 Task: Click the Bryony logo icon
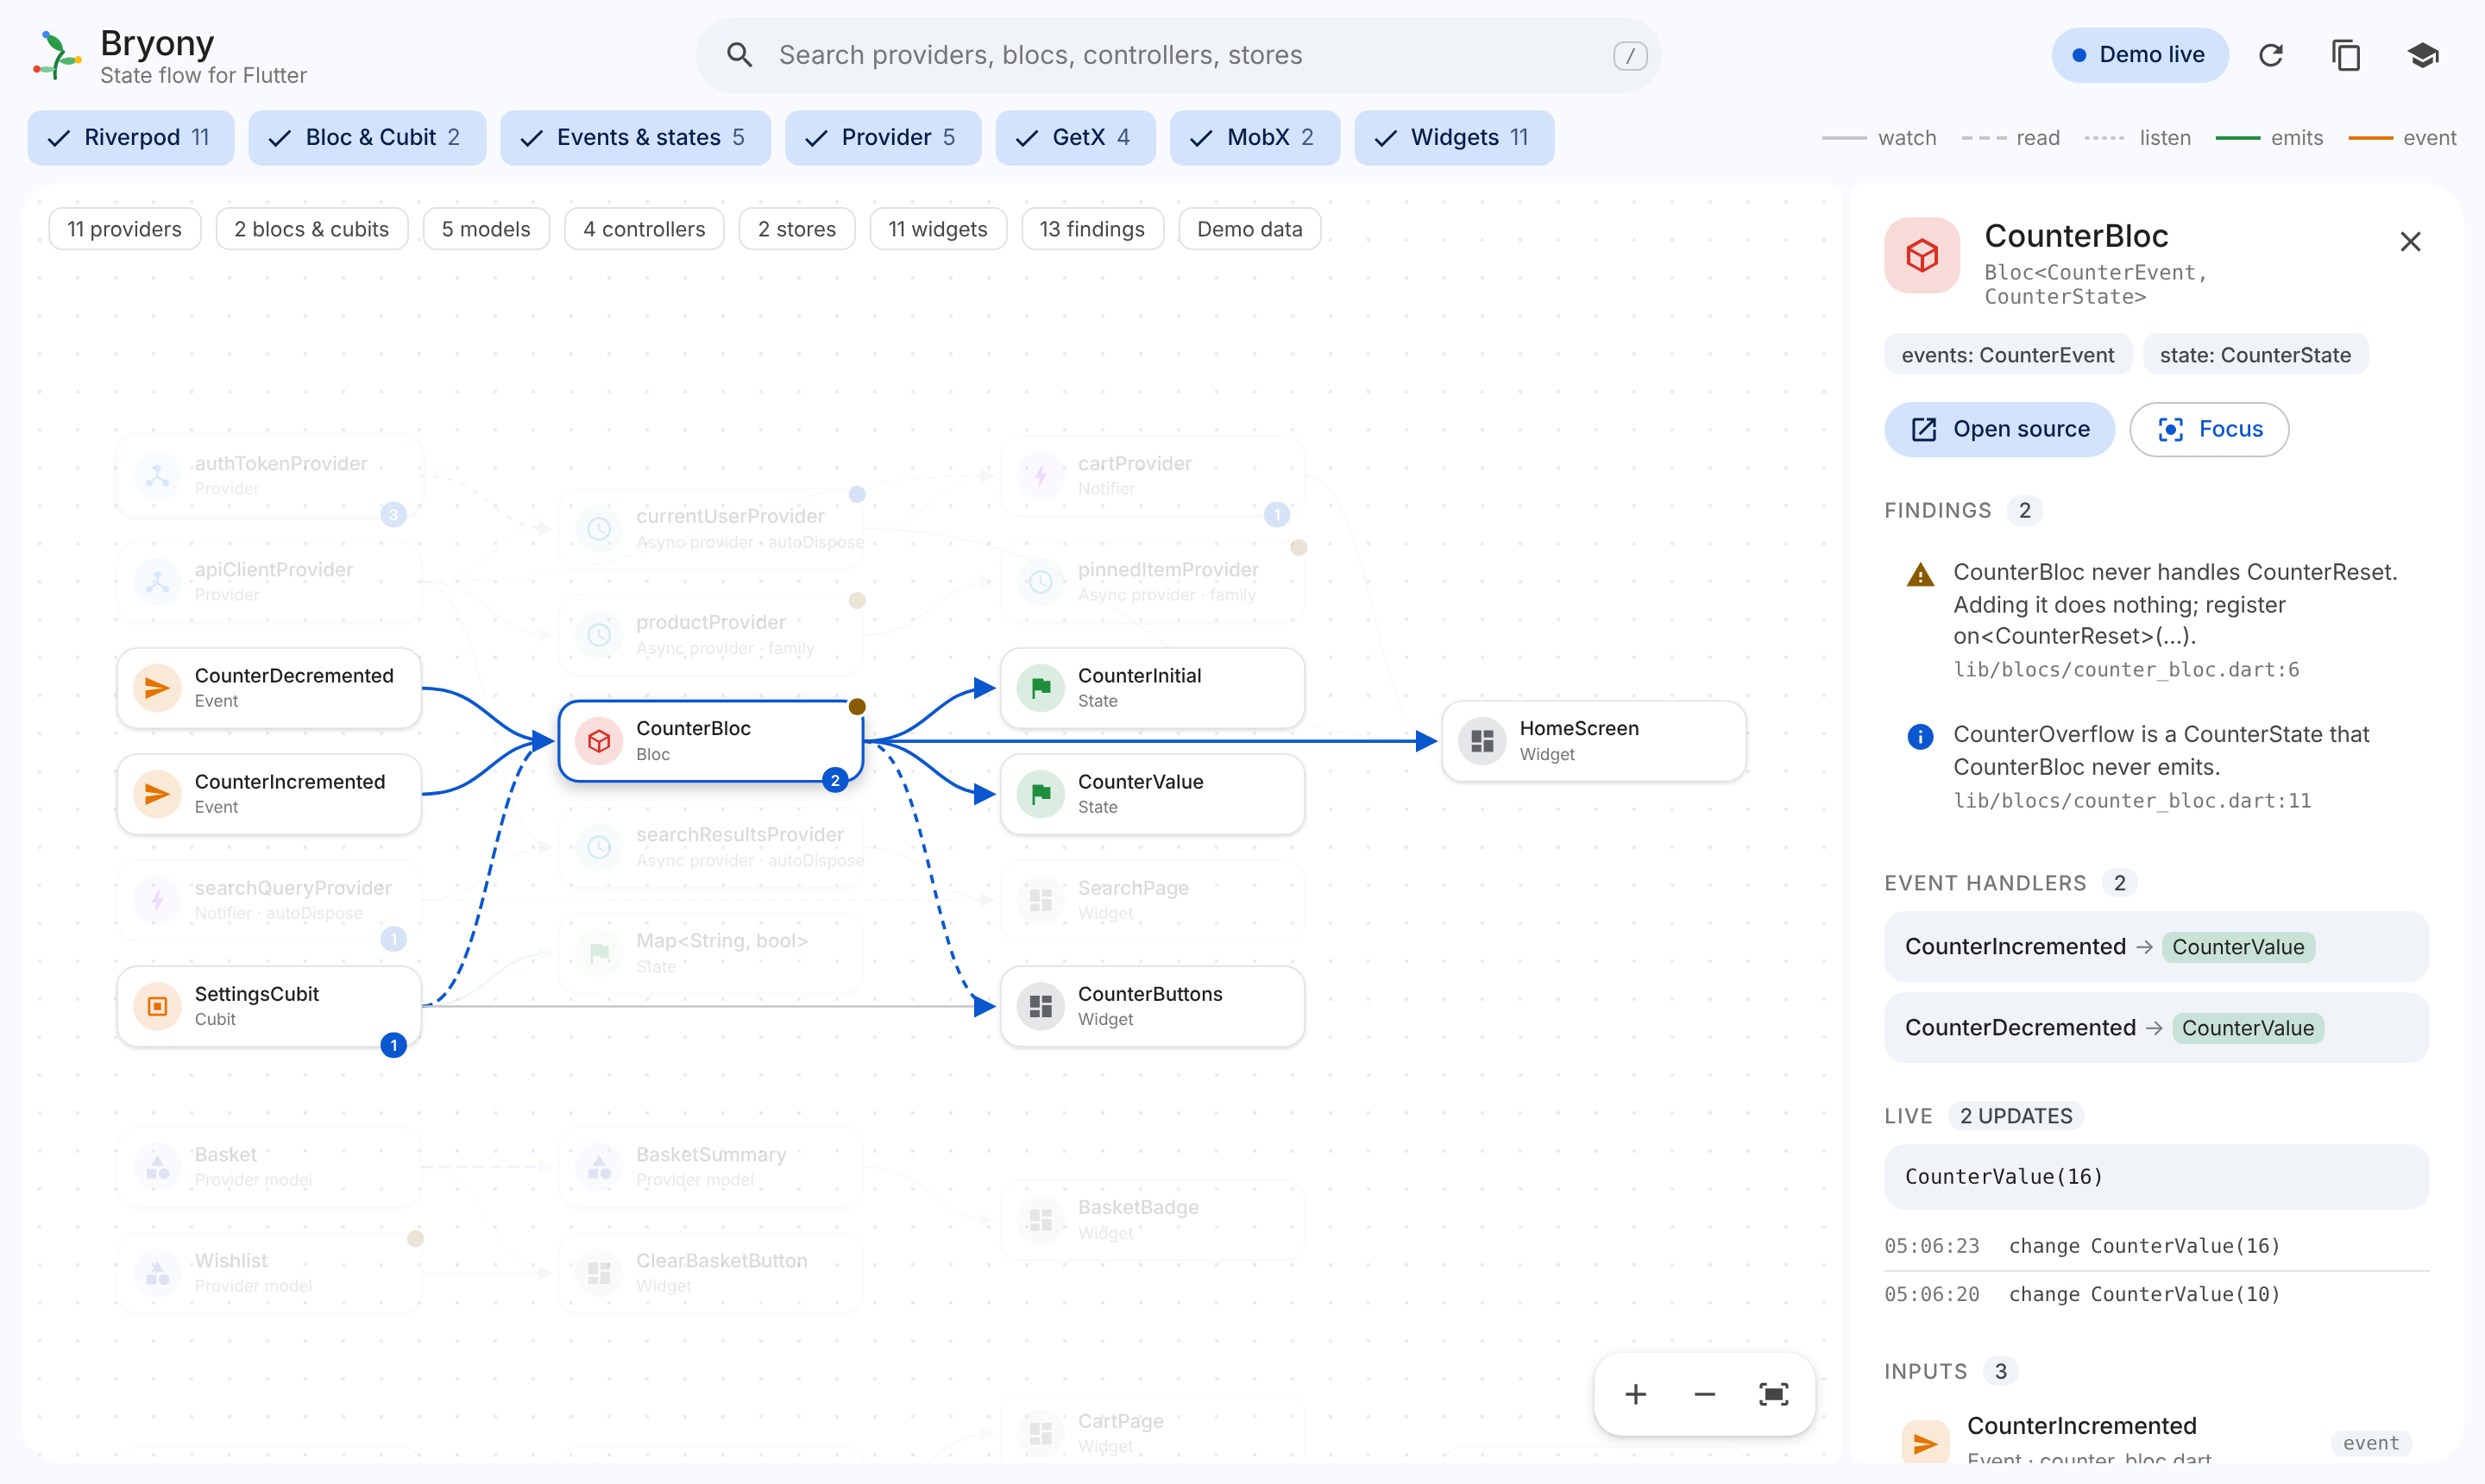(57, 55)
